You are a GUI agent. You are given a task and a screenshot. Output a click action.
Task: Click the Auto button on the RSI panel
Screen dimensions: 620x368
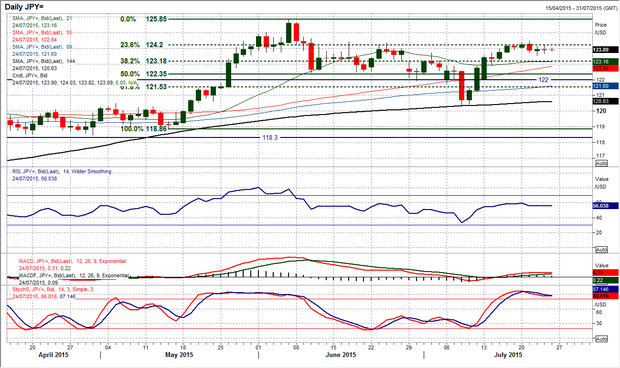pos(601,250)
